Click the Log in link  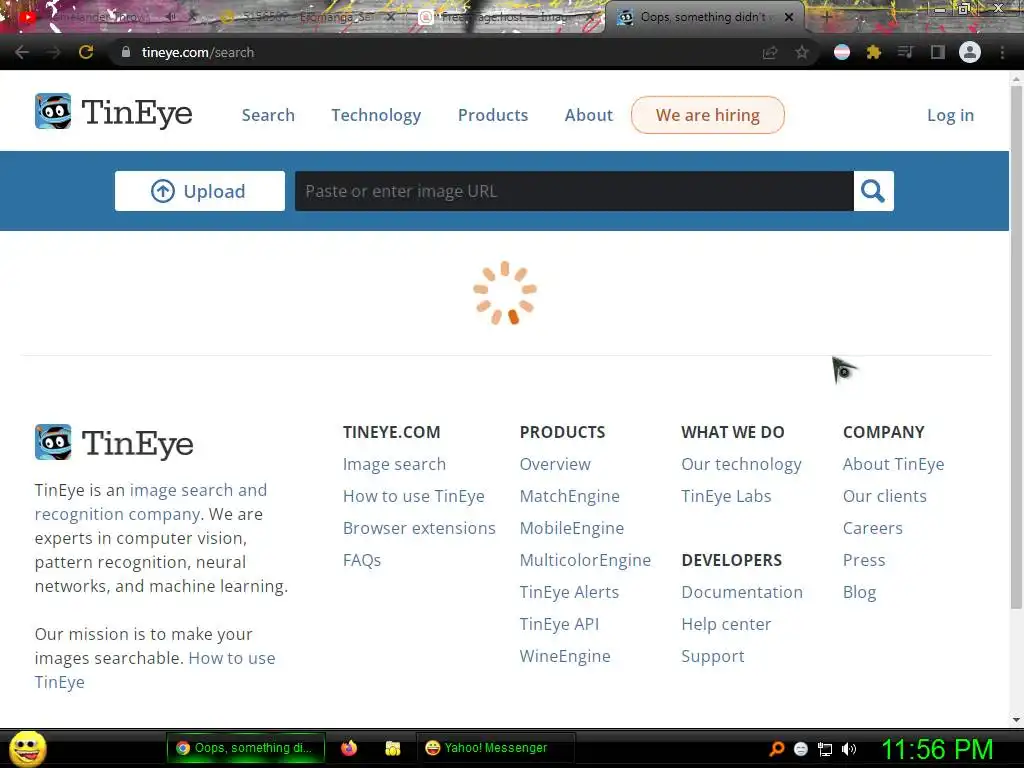(x=951, y=116)
